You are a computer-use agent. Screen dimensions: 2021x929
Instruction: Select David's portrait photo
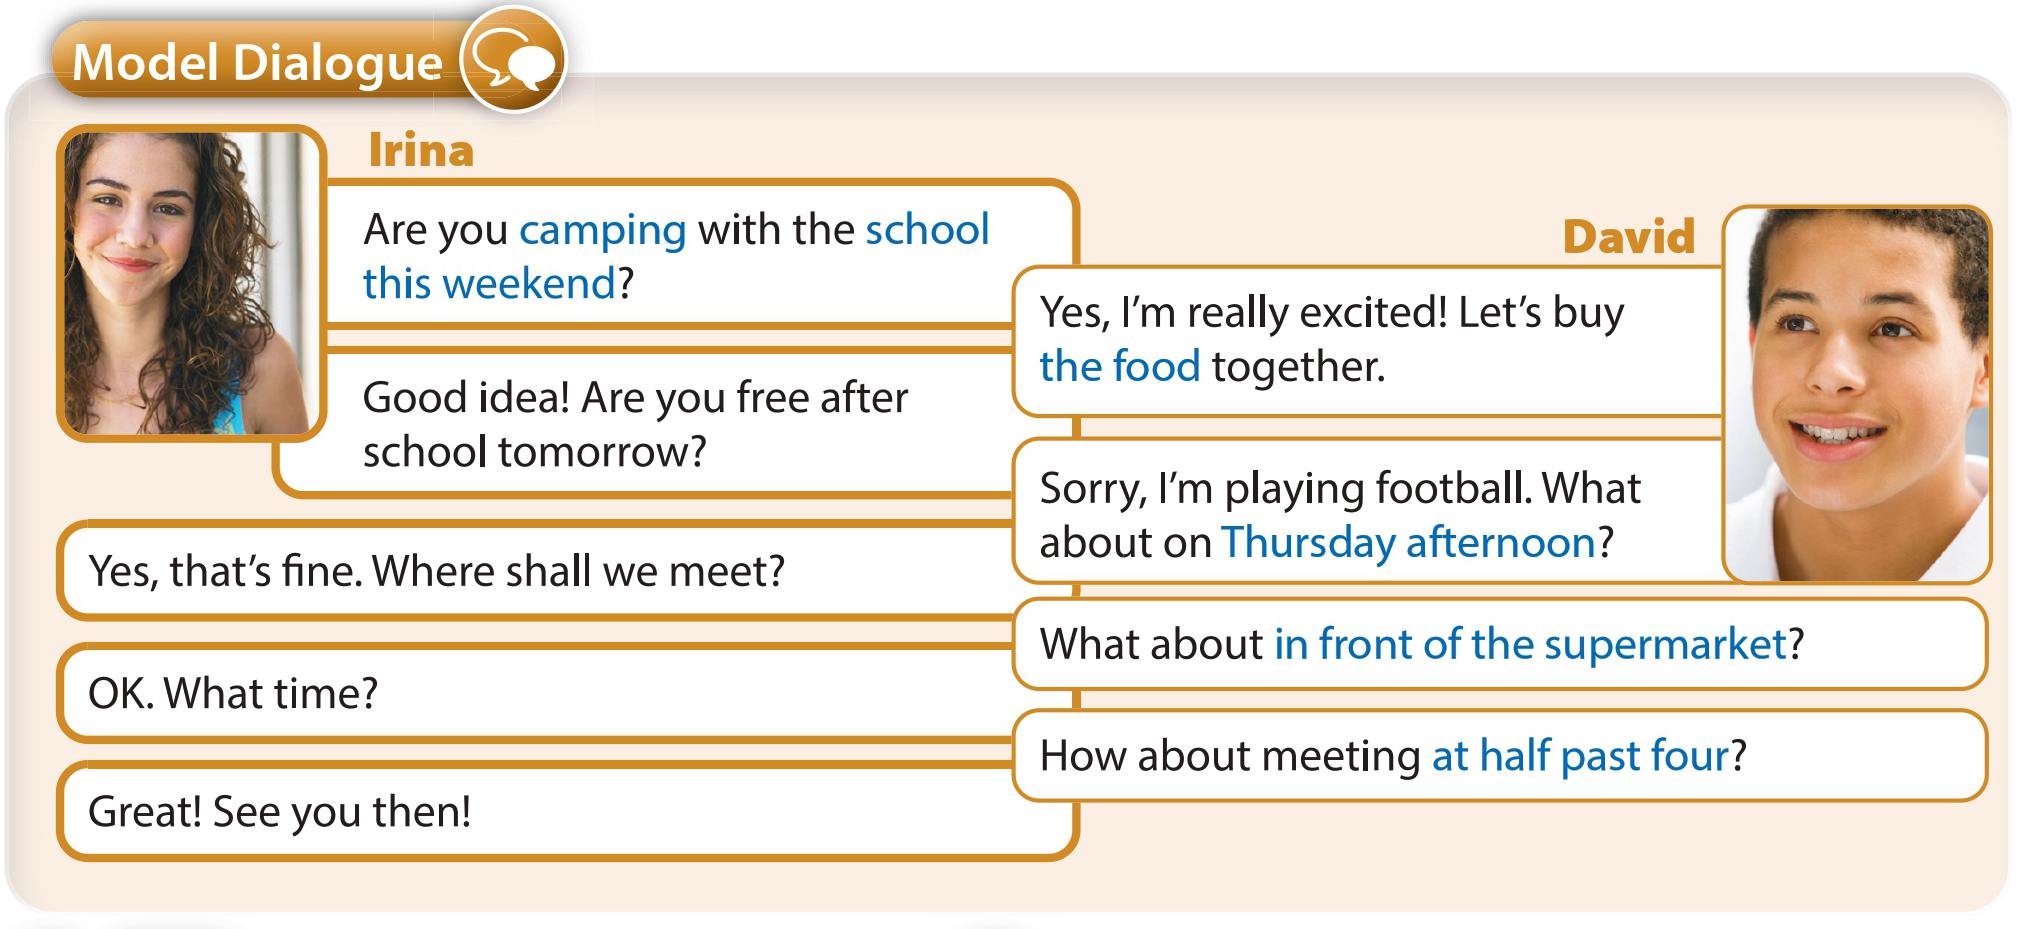[1857, 394]
